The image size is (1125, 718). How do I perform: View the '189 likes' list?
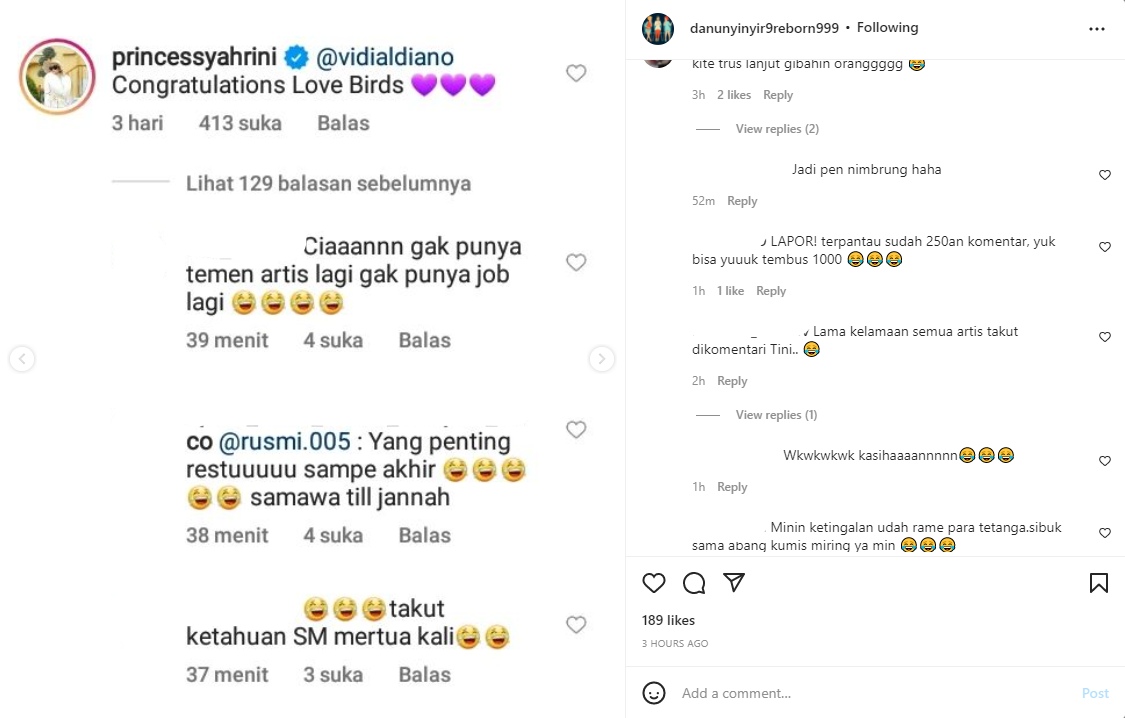[668, 619]
